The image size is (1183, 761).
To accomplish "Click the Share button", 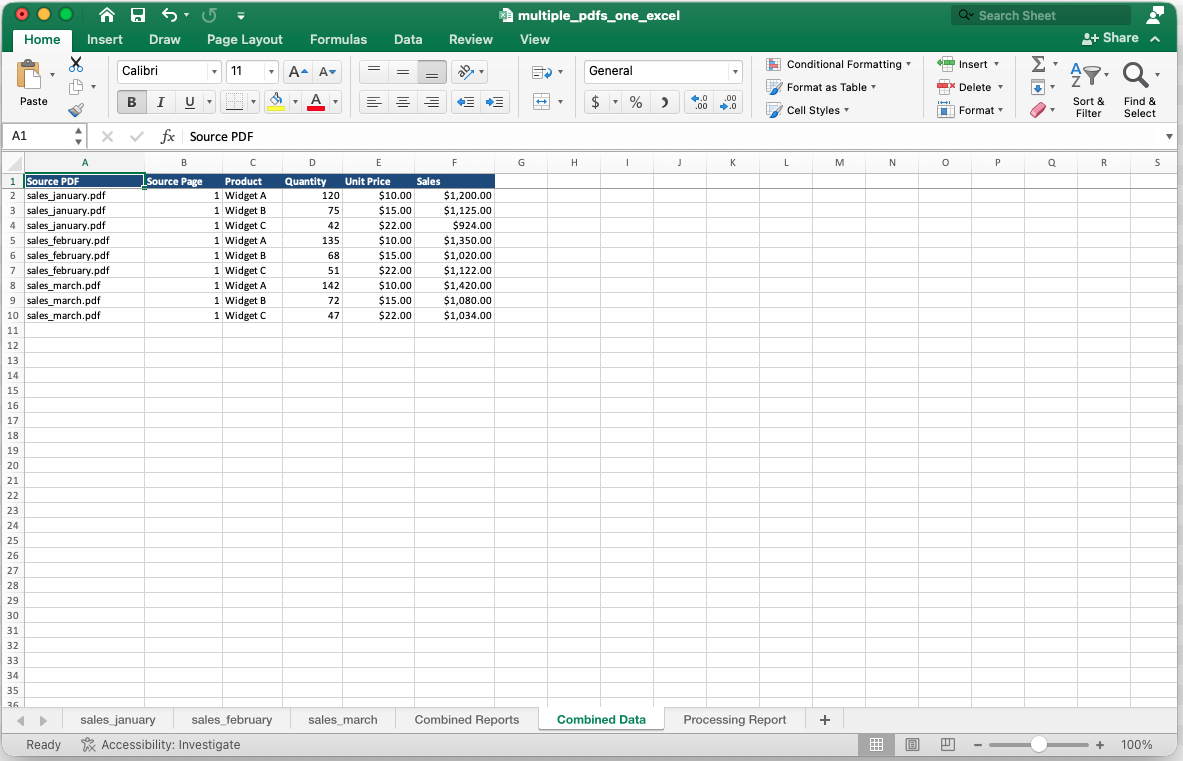I will coord(1110,38).
